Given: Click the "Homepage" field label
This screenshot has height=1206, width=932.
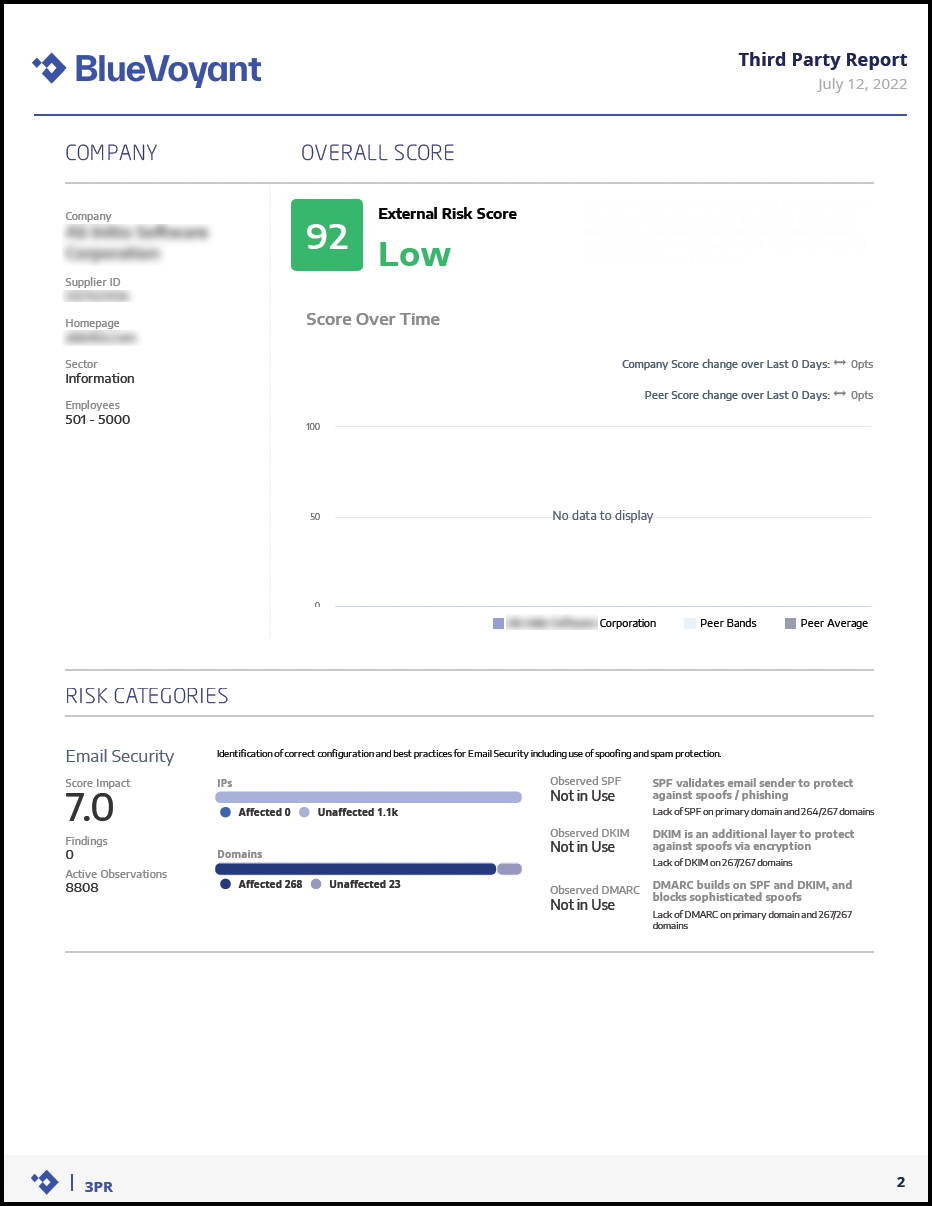Looking at the screenshot, I should [x=92, y=323].
